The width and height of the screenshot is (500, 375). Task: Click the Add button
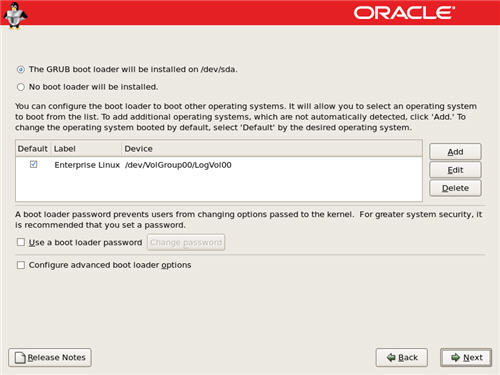455,152
